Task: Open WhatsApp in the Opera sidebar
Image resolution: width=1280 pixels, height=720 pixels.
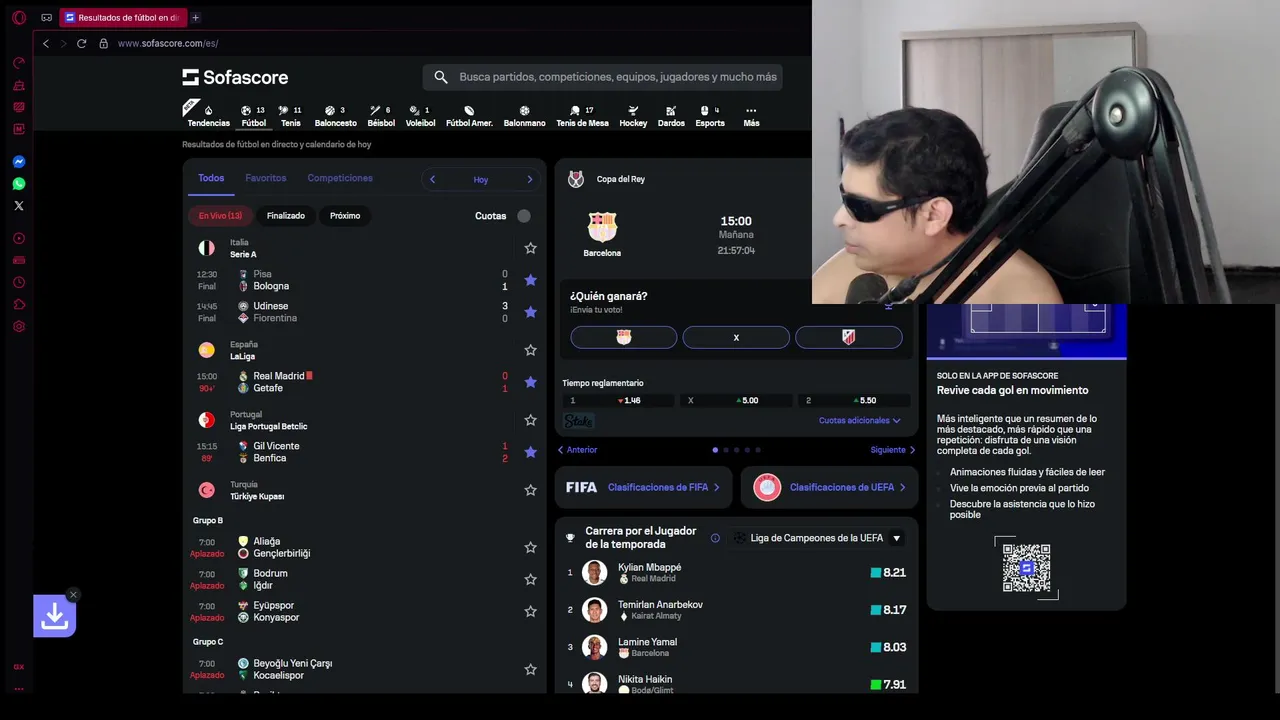Action: coord(19,184)
